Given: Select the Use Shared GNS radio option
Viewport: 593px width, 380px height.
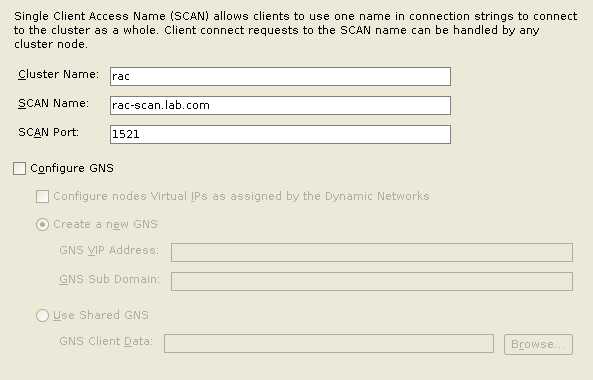Looking at the screenshot, I should (x=42, y=315).
